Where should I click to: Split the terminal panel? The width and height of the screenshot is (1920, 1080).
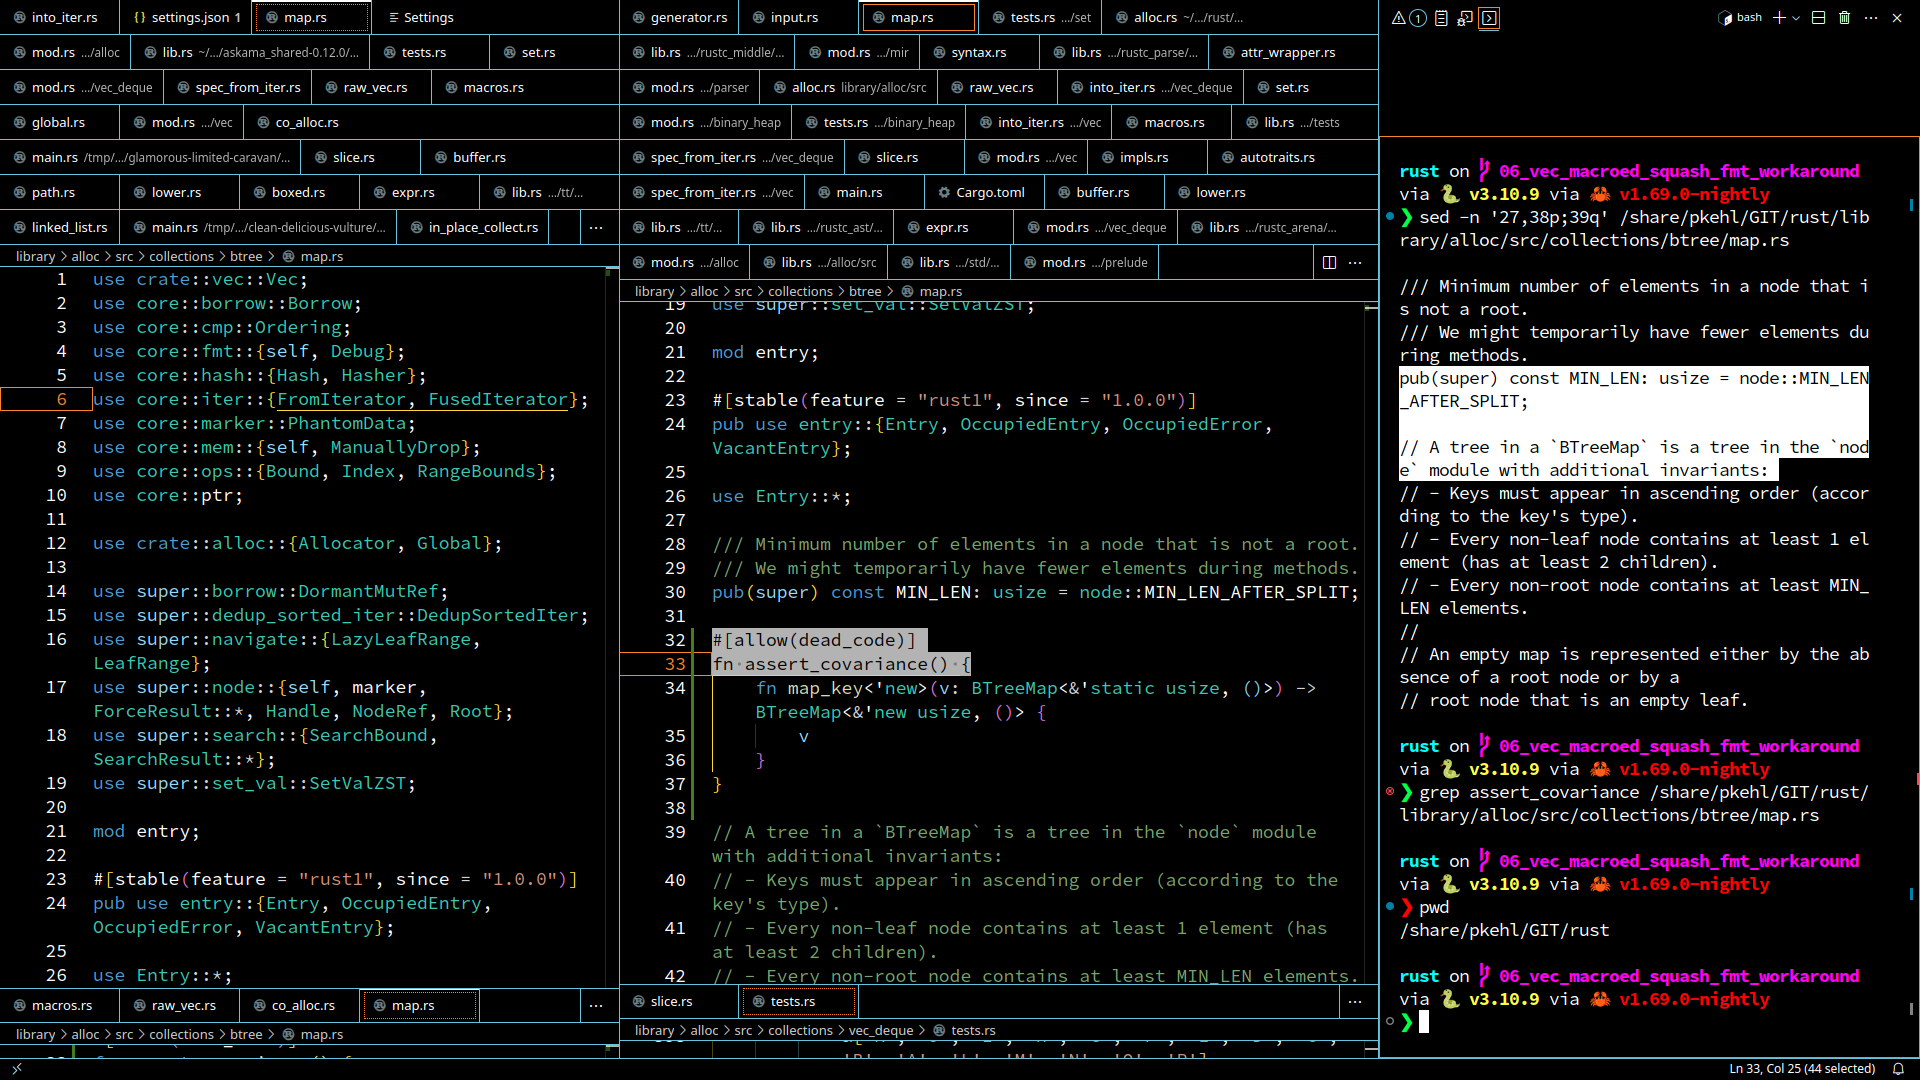click(1819, 18)
